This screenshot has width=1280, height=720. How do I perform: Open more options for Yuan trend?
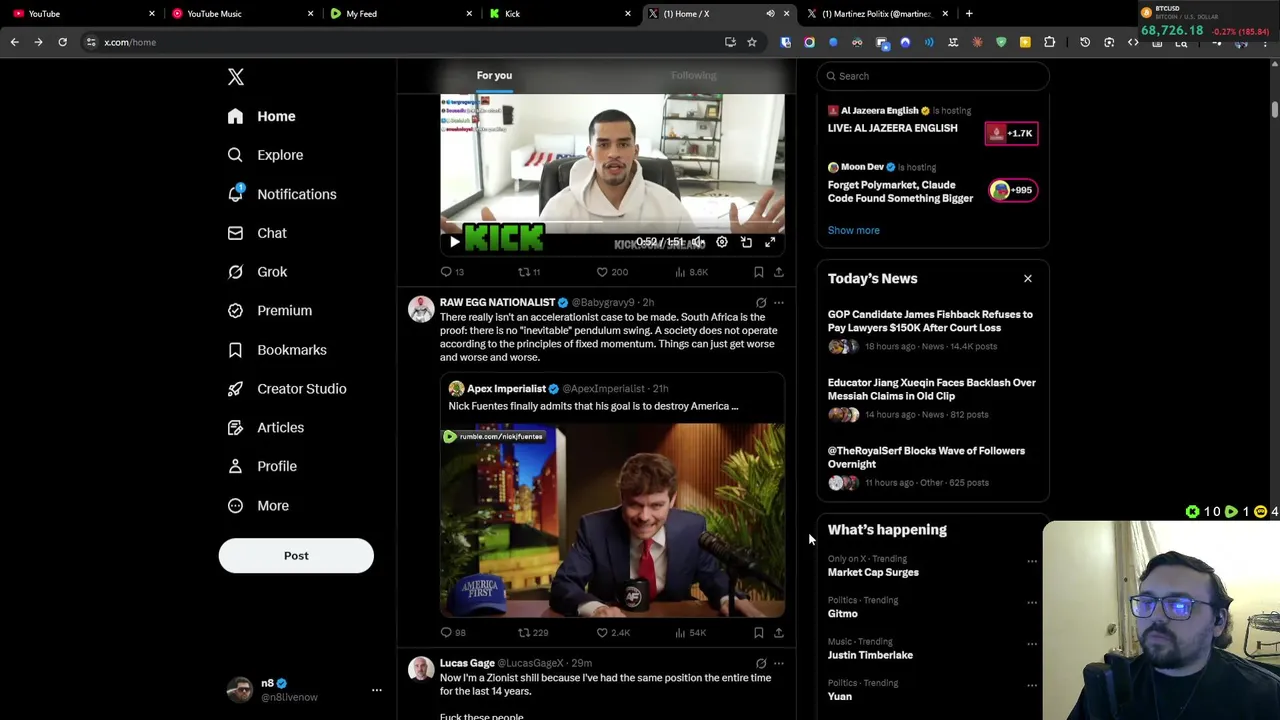1032,685
